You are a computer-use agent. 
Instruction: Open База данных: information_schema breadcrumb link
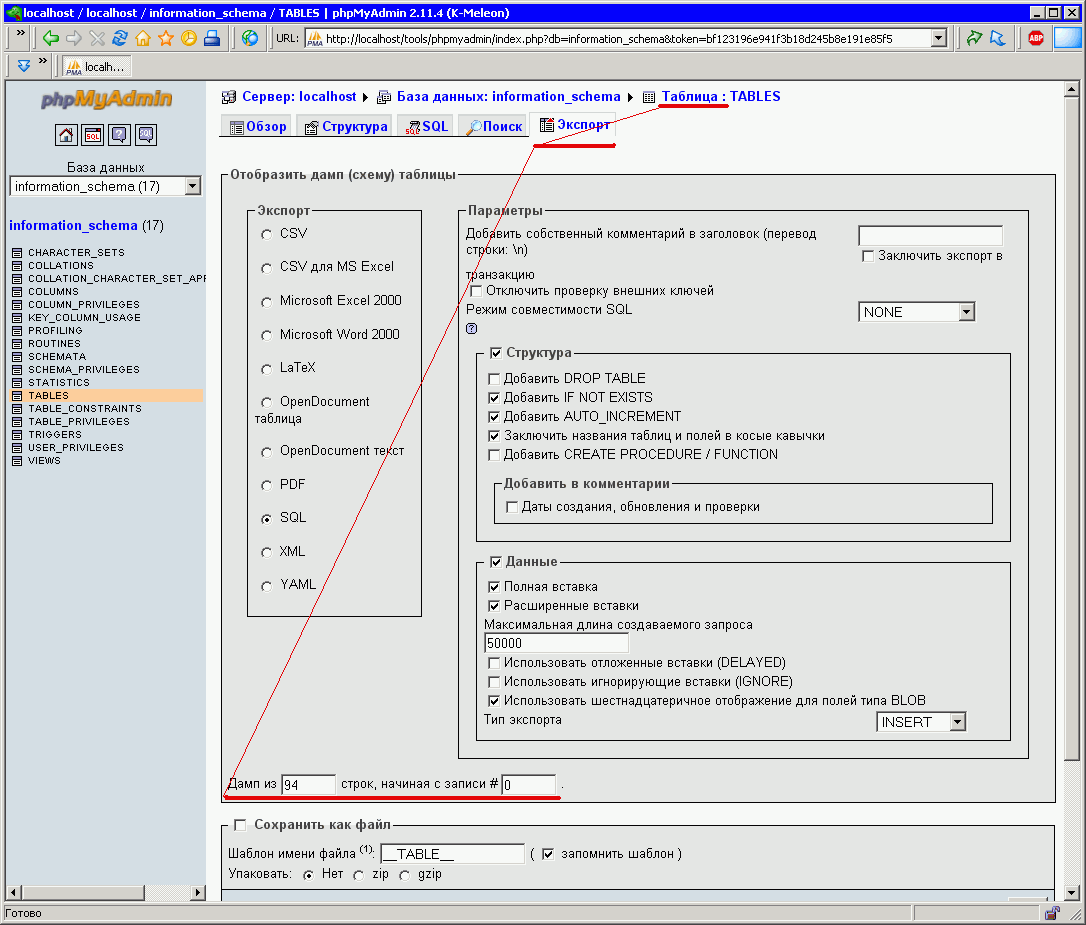click(x=508, y=96)
